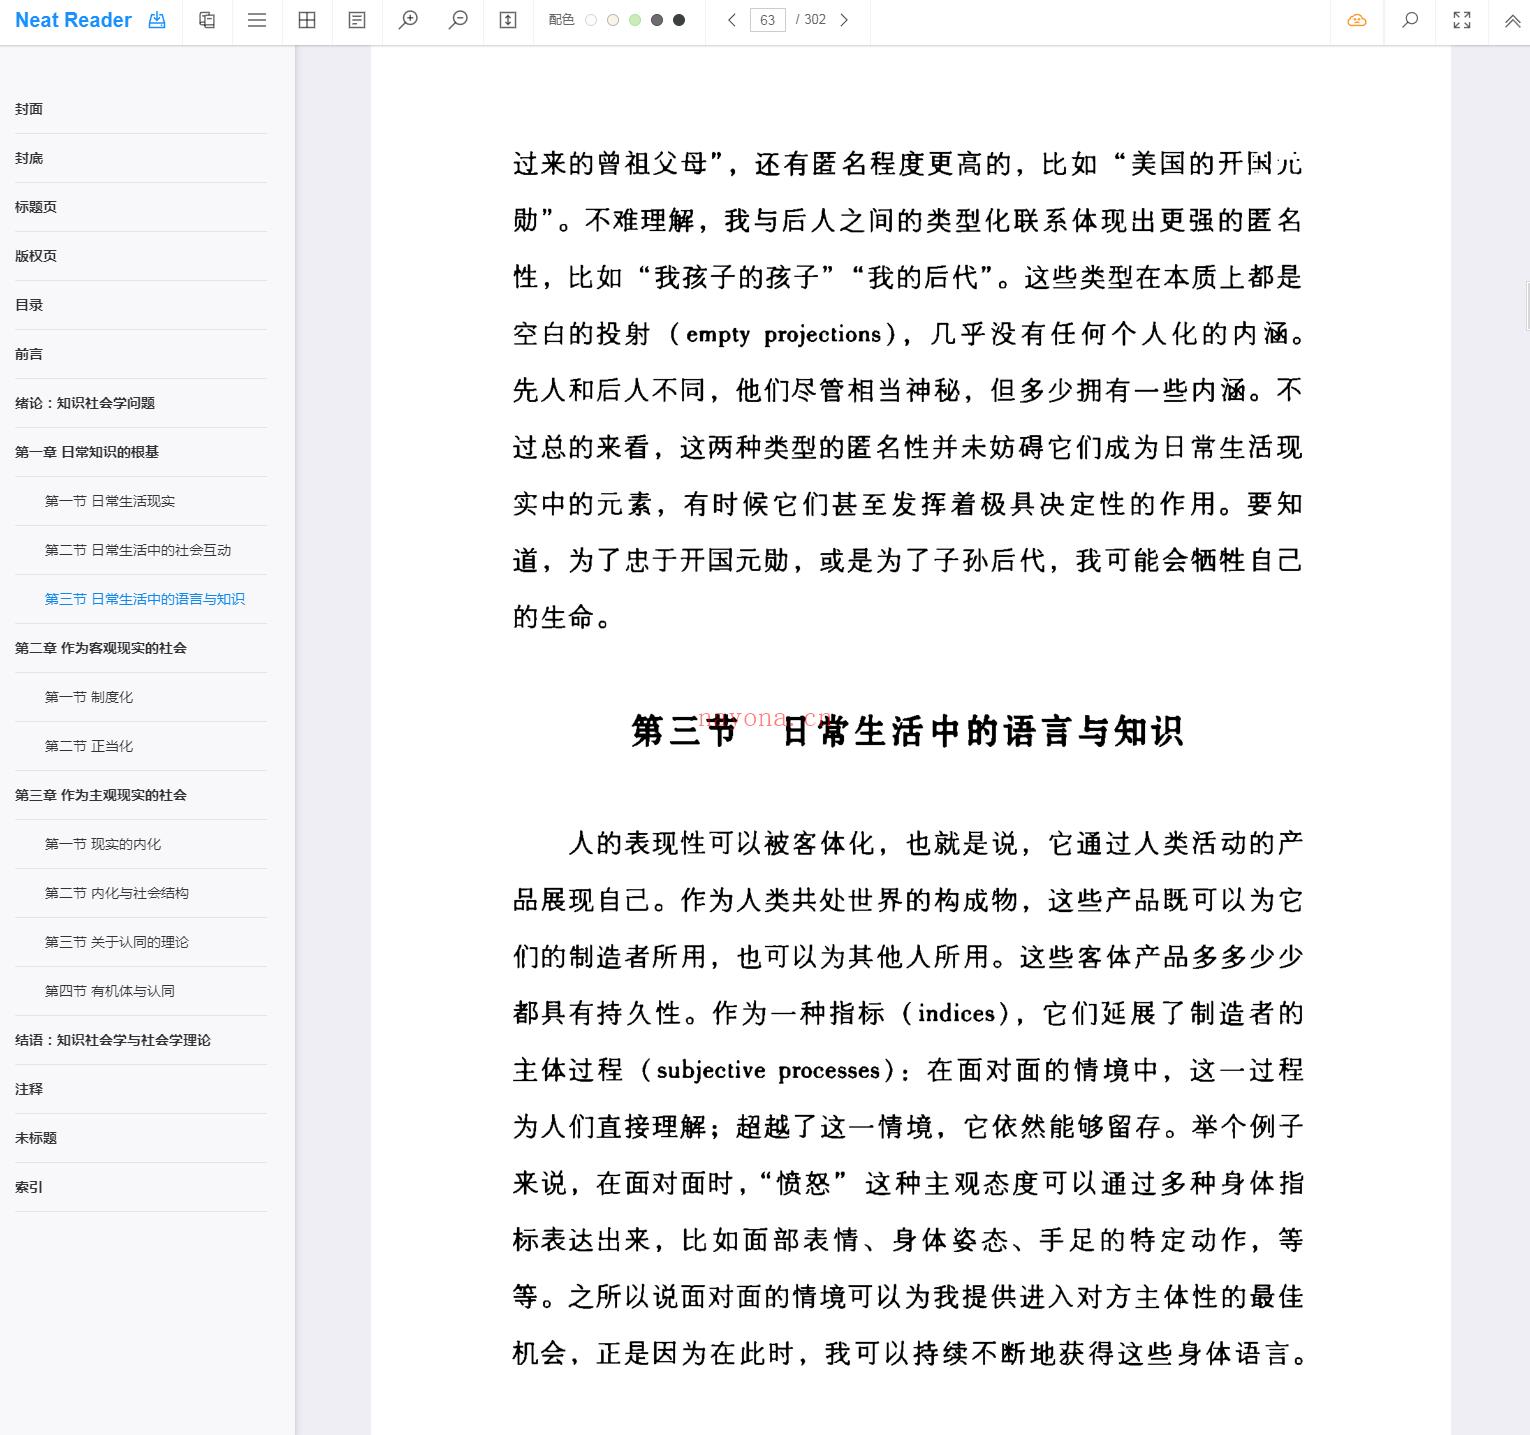Jump to 标题页 entry
The image size is (1530, 1435).
pyautogui.click(x=36, y=207)
